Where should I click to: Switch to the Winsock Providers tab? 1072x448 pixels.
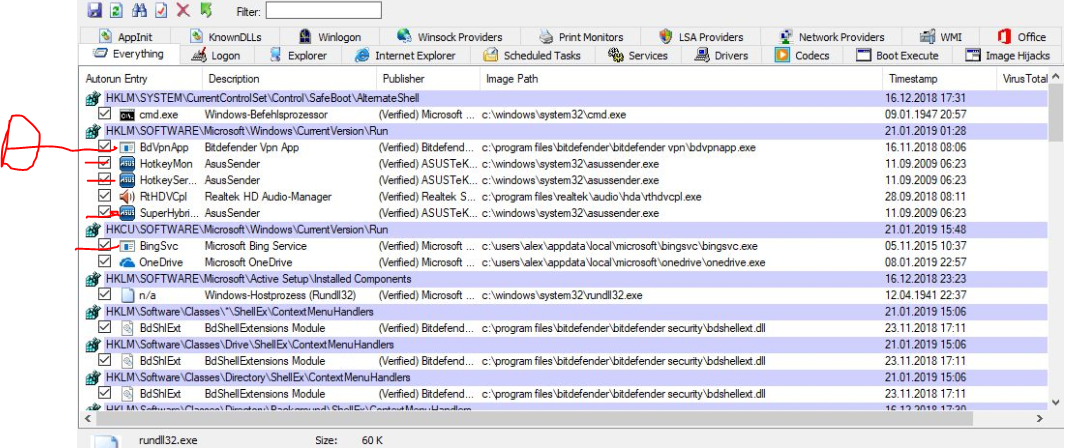pos(450,37)
